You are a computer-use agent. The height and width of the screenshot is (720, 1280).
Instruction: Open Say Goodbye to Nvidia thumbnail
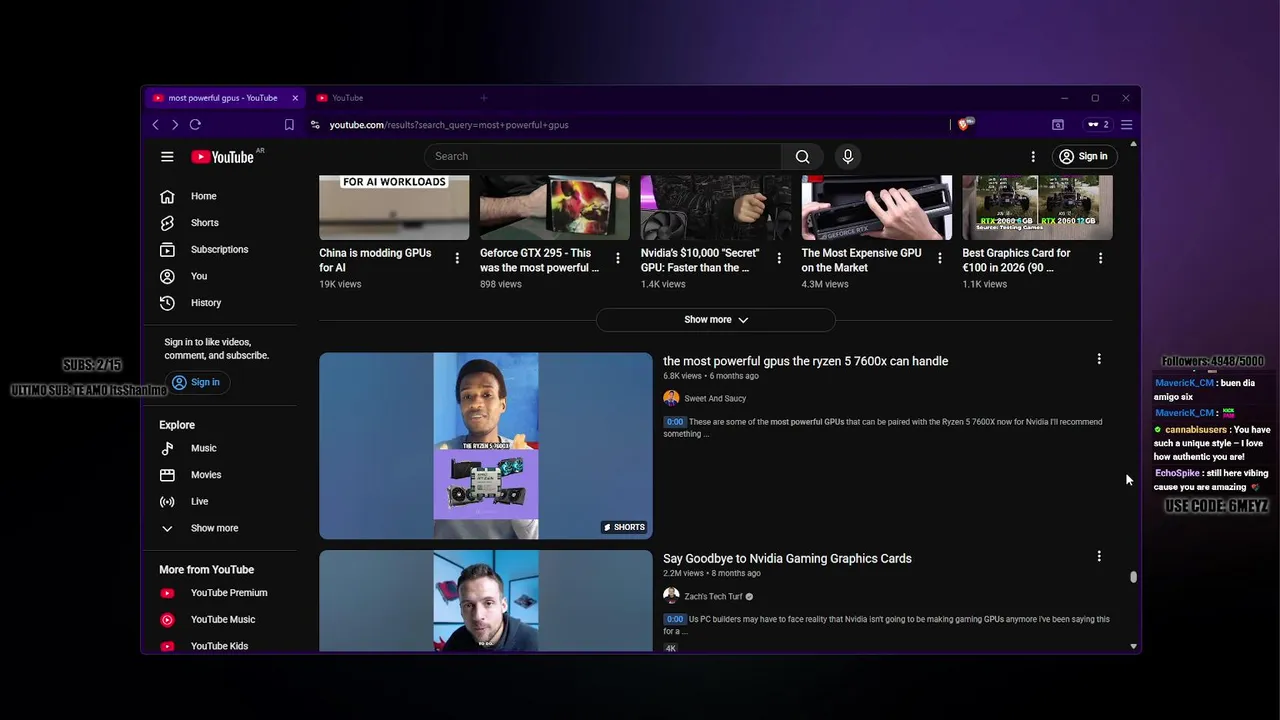coord(486,601)
